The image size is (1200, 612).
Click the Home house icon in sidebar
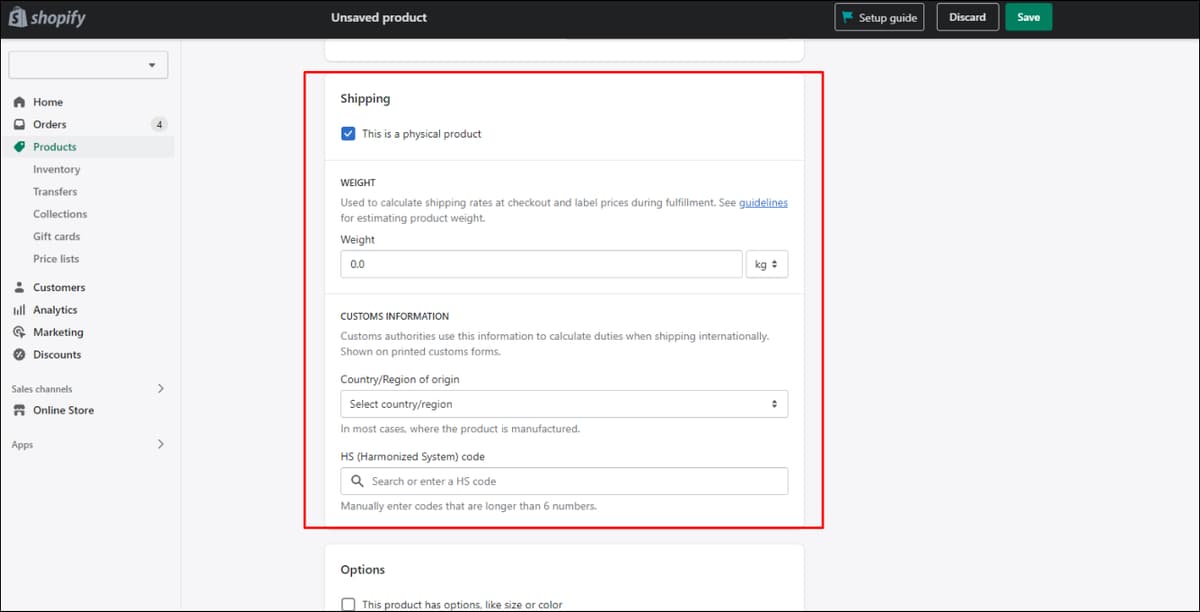(19, 102)
